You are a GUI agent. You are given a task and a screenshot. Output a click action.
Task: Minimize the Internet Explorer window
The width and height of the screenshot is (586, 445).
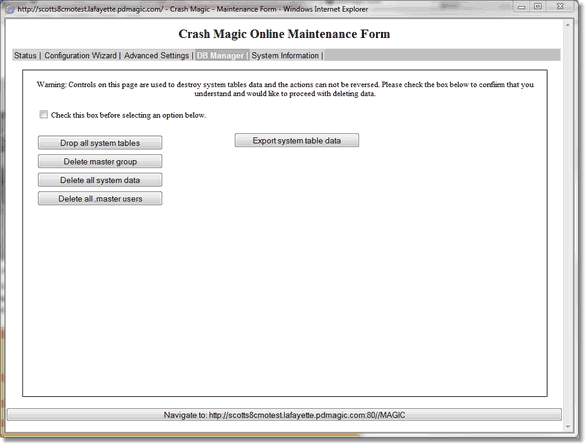522,7
